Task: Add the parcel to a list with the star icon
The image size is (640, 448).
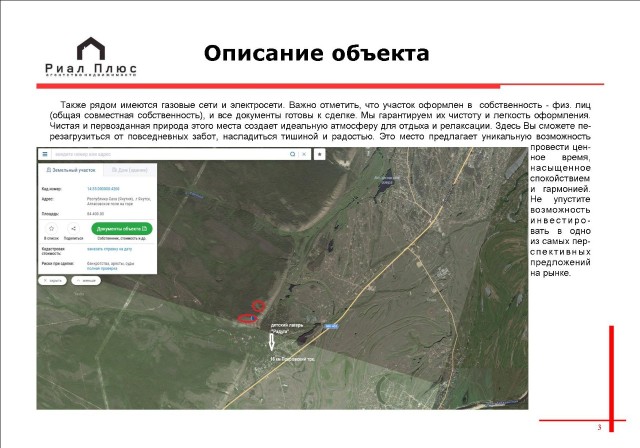Action: coord(51,228)
